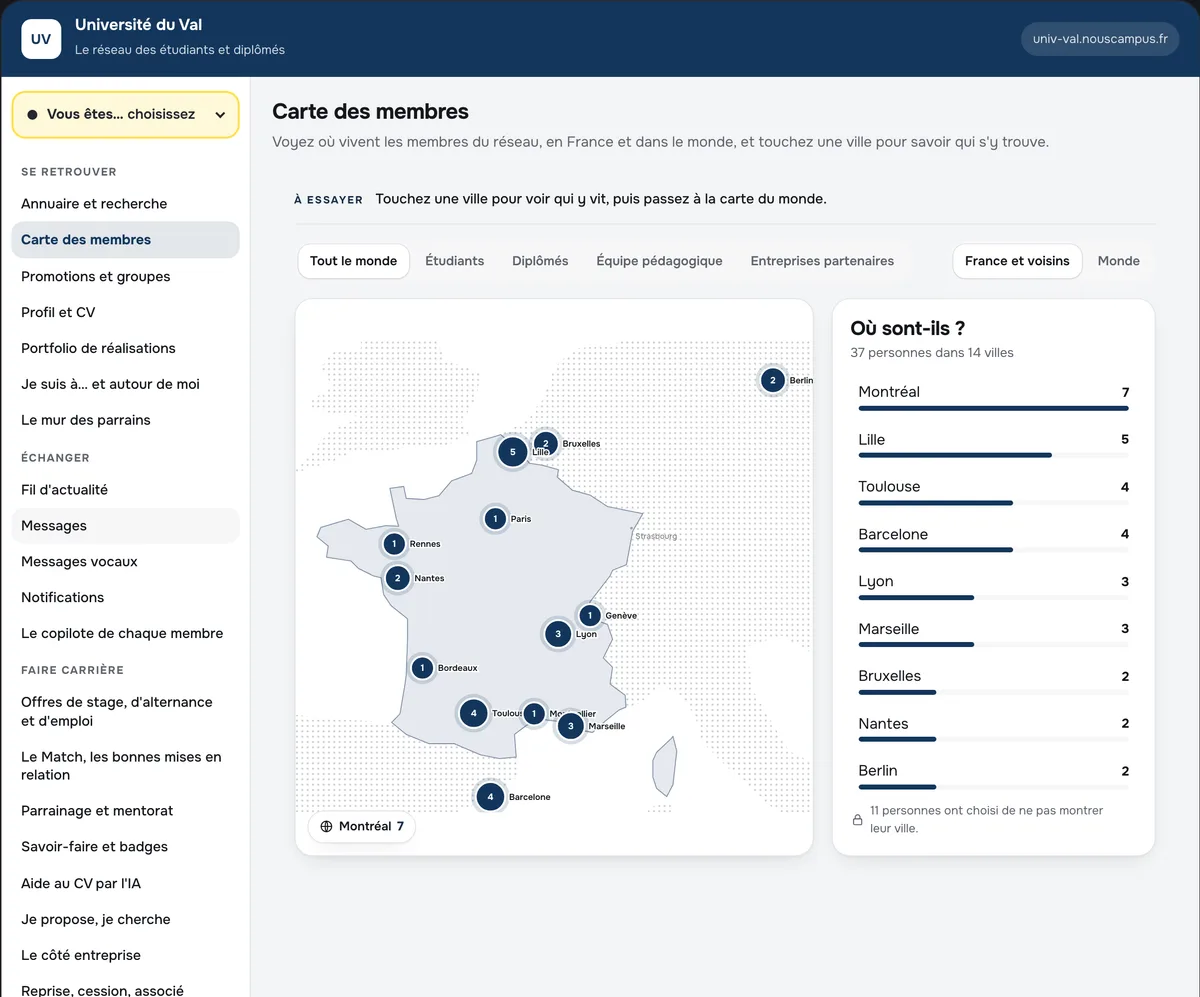Switch to the Diplômés filter tab
The width and height of the screenshot is (1200, 997).
point(540,261)
